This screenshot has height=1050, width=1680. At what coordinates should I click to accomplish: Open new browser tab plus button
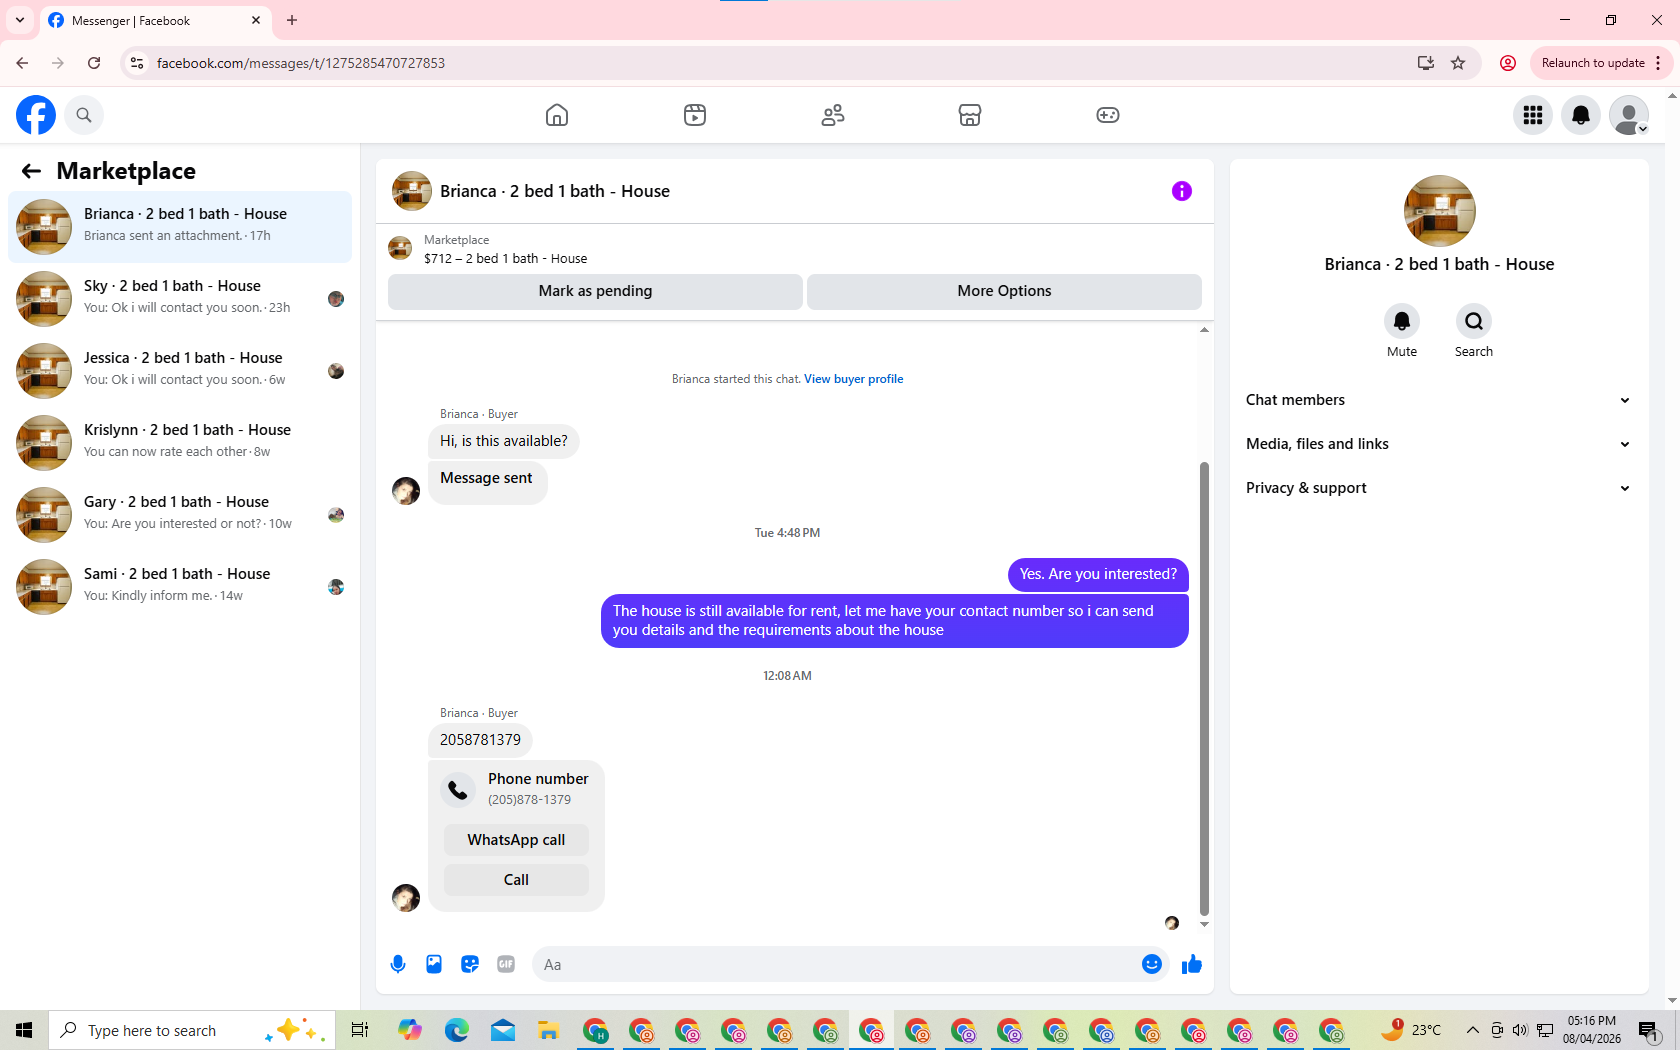click(292, 20)
